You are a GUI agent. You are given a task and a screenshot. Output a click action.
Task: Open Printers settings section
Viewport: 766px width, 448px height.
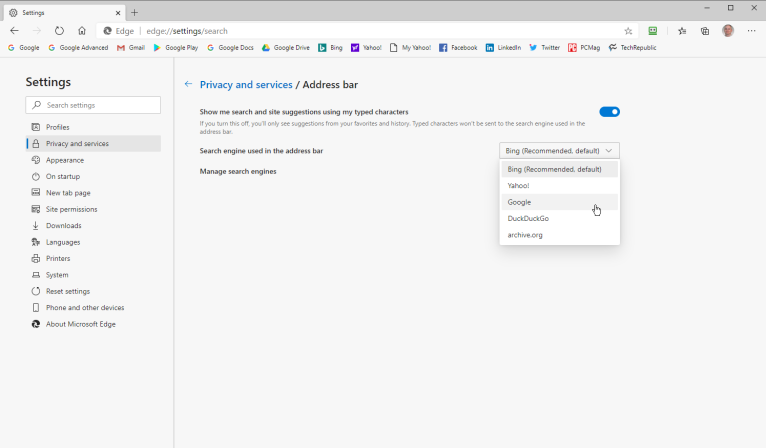(x=93, y=258)
